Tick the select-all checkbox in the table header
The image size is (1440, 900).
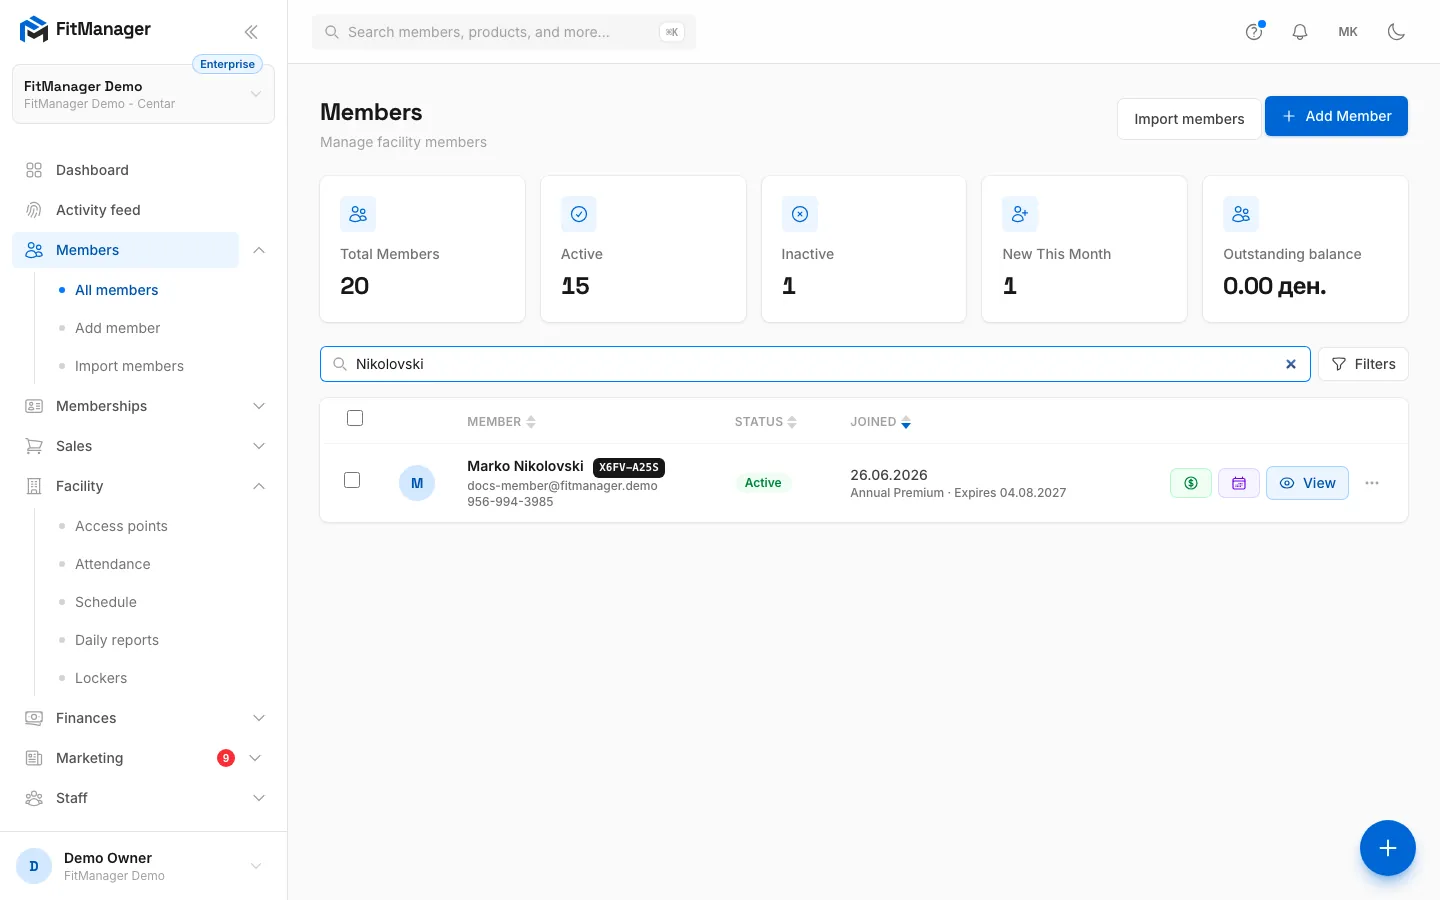(355, 418)
